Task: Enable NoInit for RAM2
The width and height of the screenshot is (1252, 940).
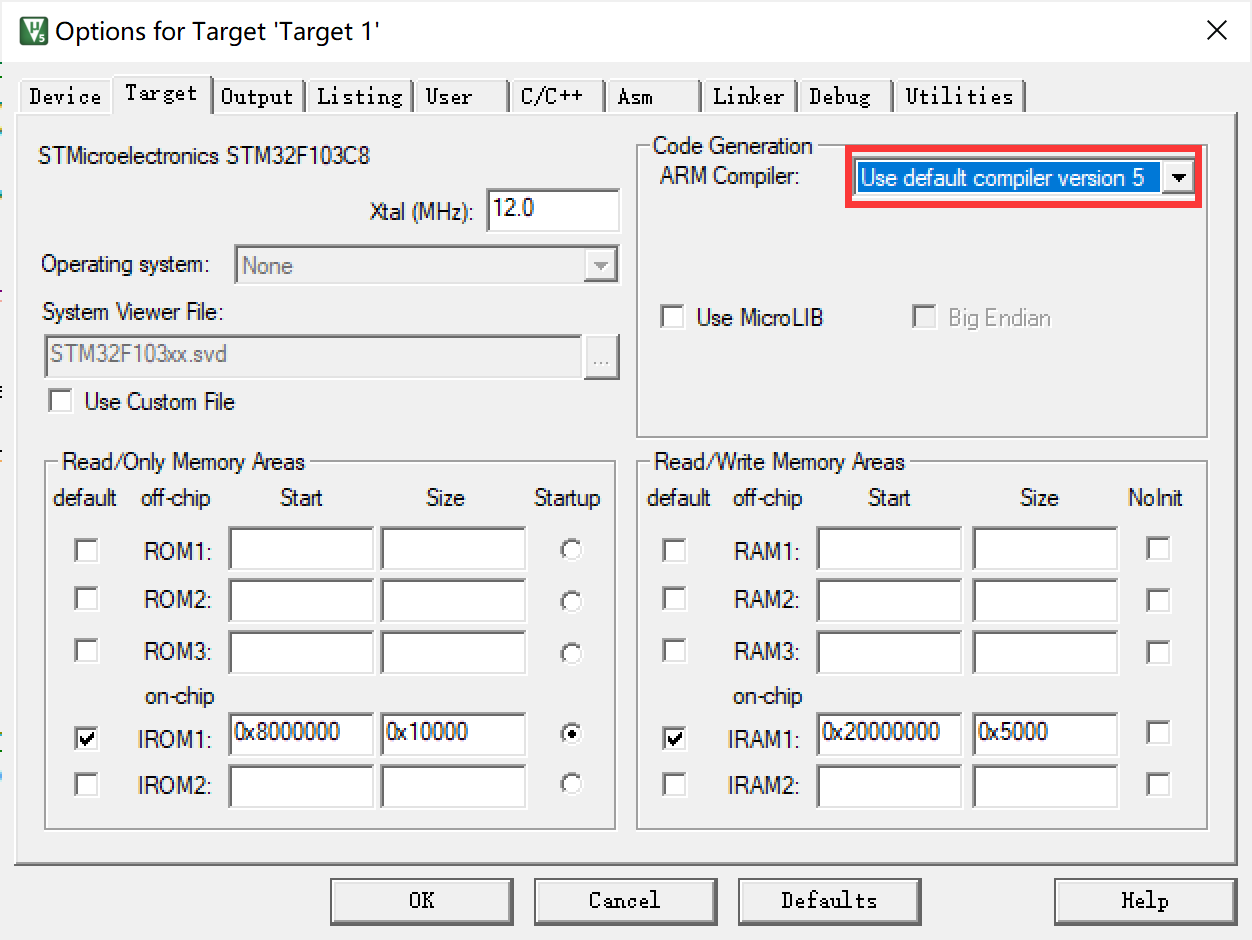Action: [1158, 600]
